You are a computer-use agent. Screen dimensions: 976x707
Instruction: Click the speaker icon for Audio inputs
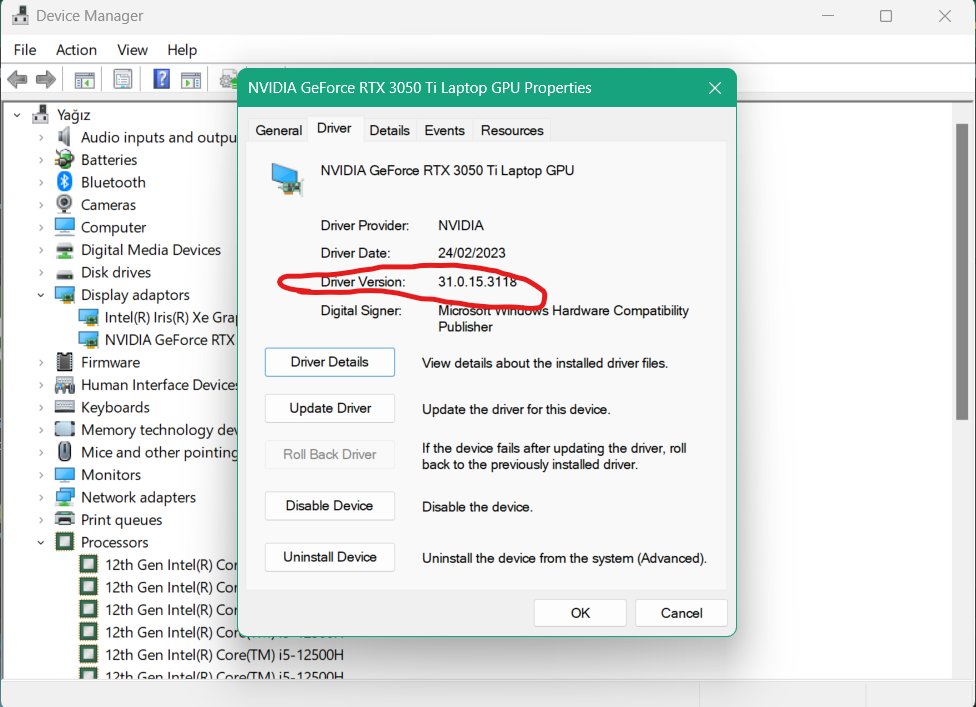(x=64, y=137)
